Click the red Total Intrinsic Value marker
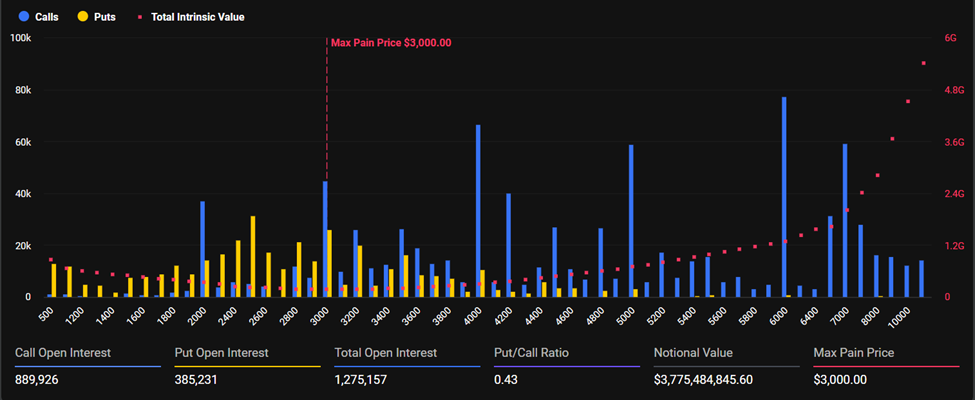This screenshot has height=400, width=975. click(x=141, y=17)
